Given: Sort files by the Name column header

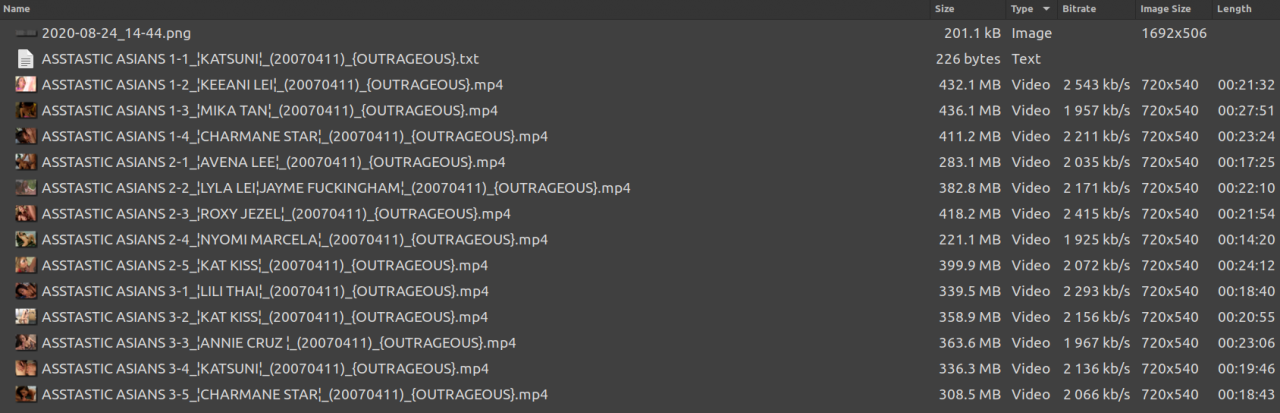Looking at the screenshot, I should tap(17, 9).
